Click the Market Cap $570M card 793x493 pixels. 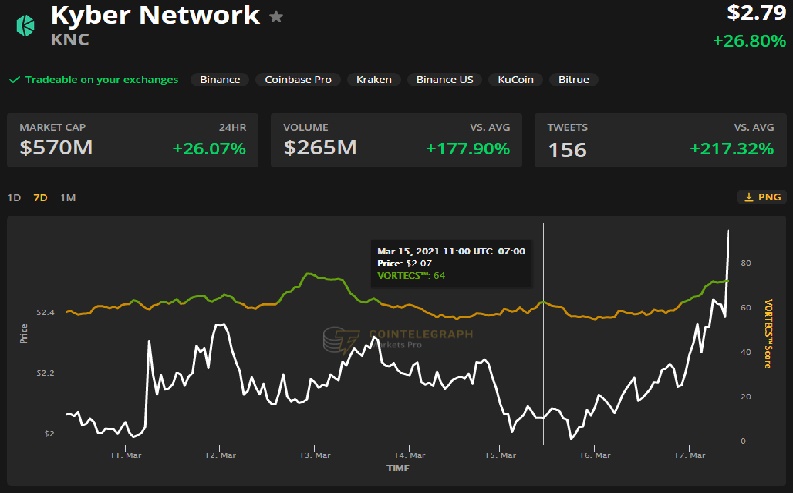tap(131, 140)
